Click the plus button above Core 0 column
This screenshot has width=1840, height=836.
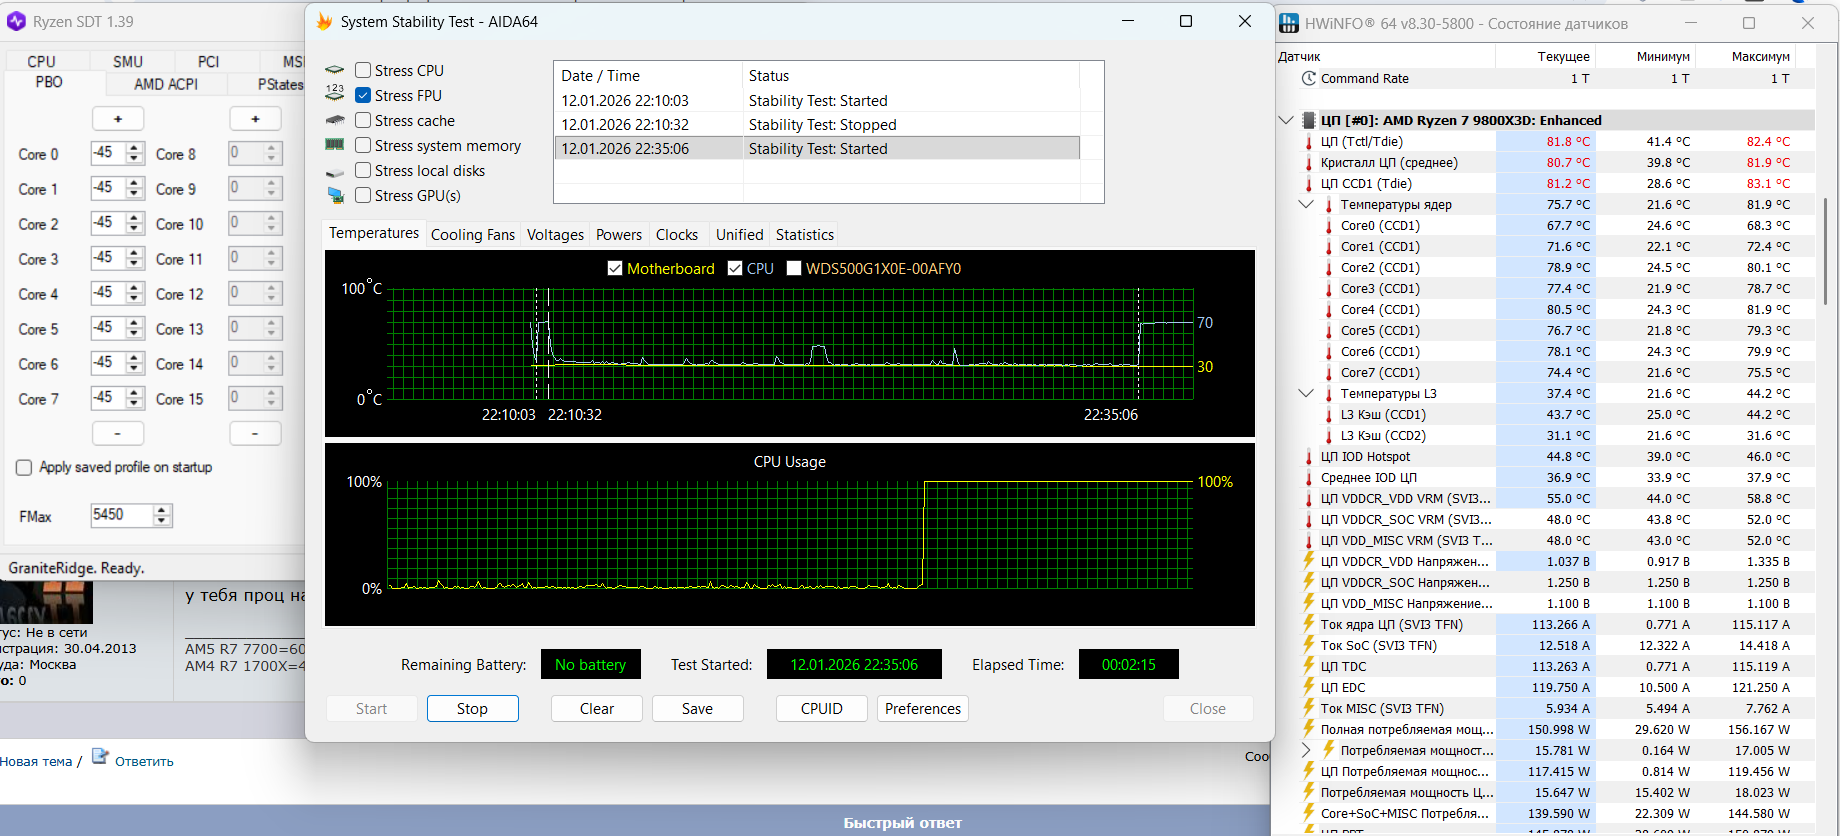tap(118, 119)
